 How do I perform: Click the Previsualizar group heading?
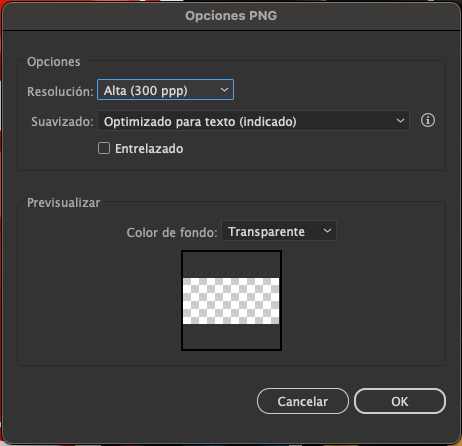coord(63,203)
